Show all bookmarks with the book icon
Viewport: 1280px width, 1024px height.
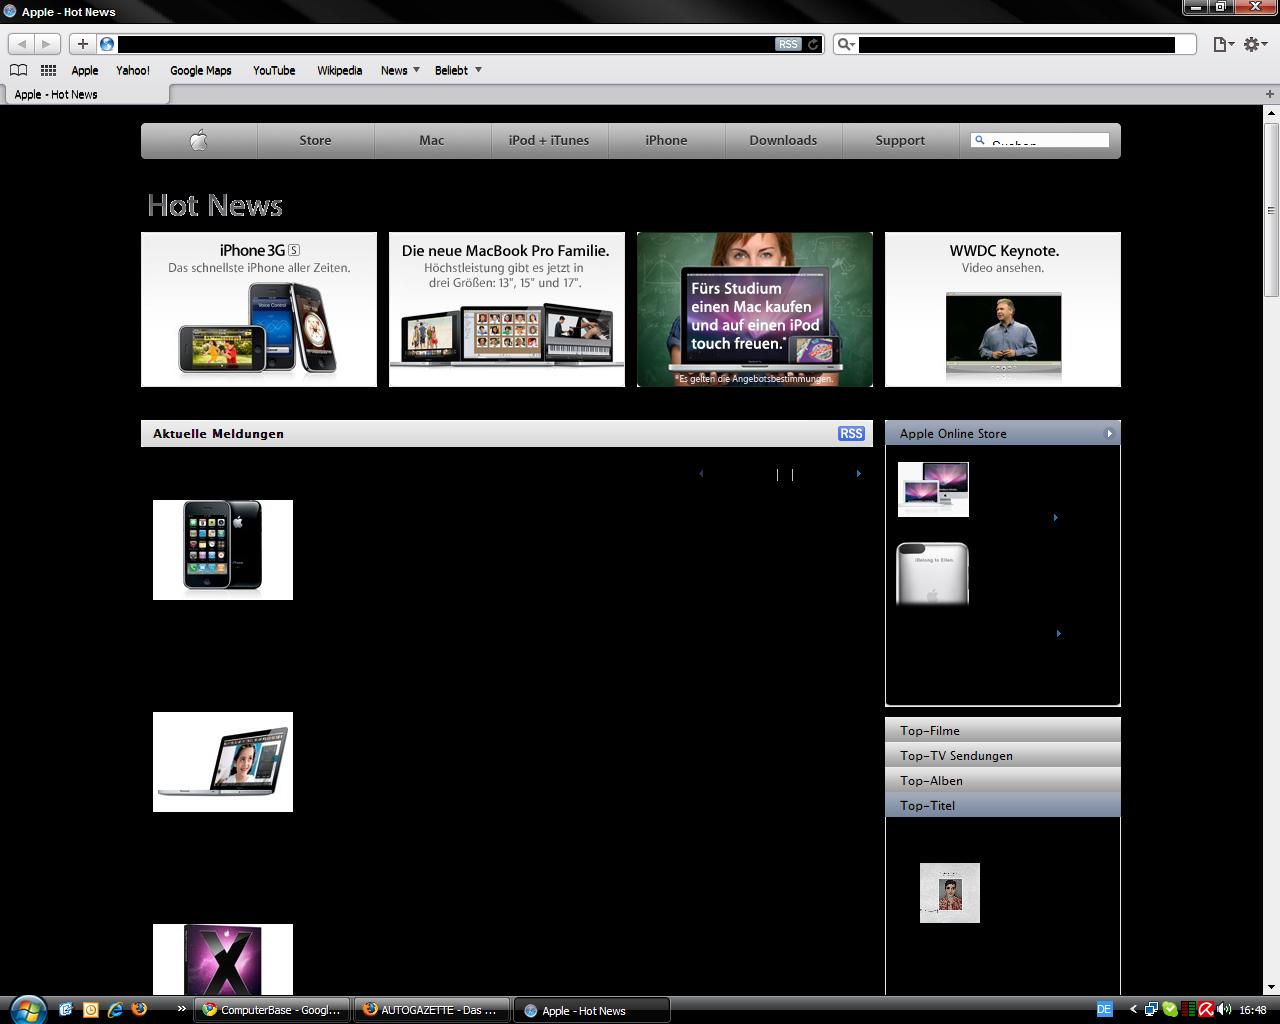(x=18, y=70)
